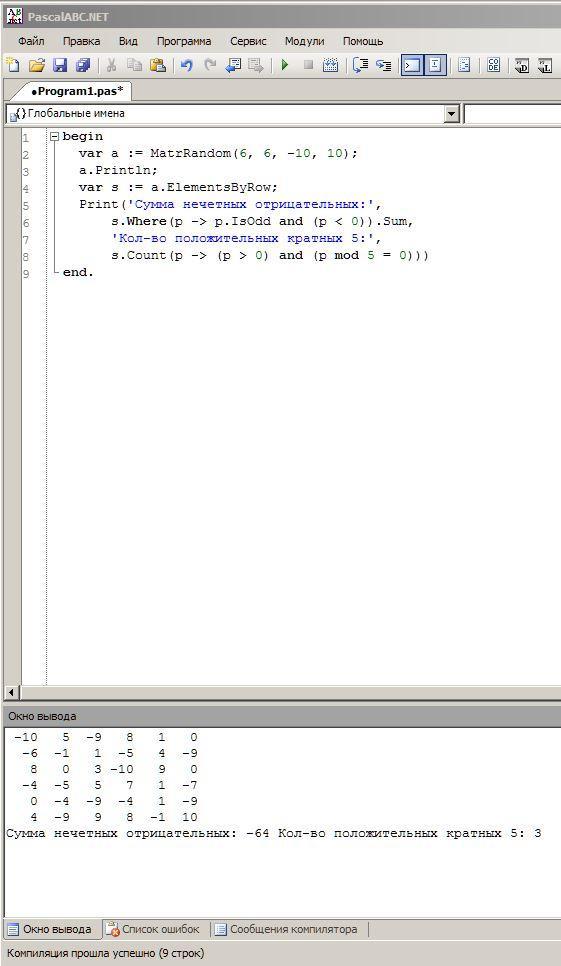Open the Программа menu
Viewport: 561px width, 966px height.
(184, 41)
